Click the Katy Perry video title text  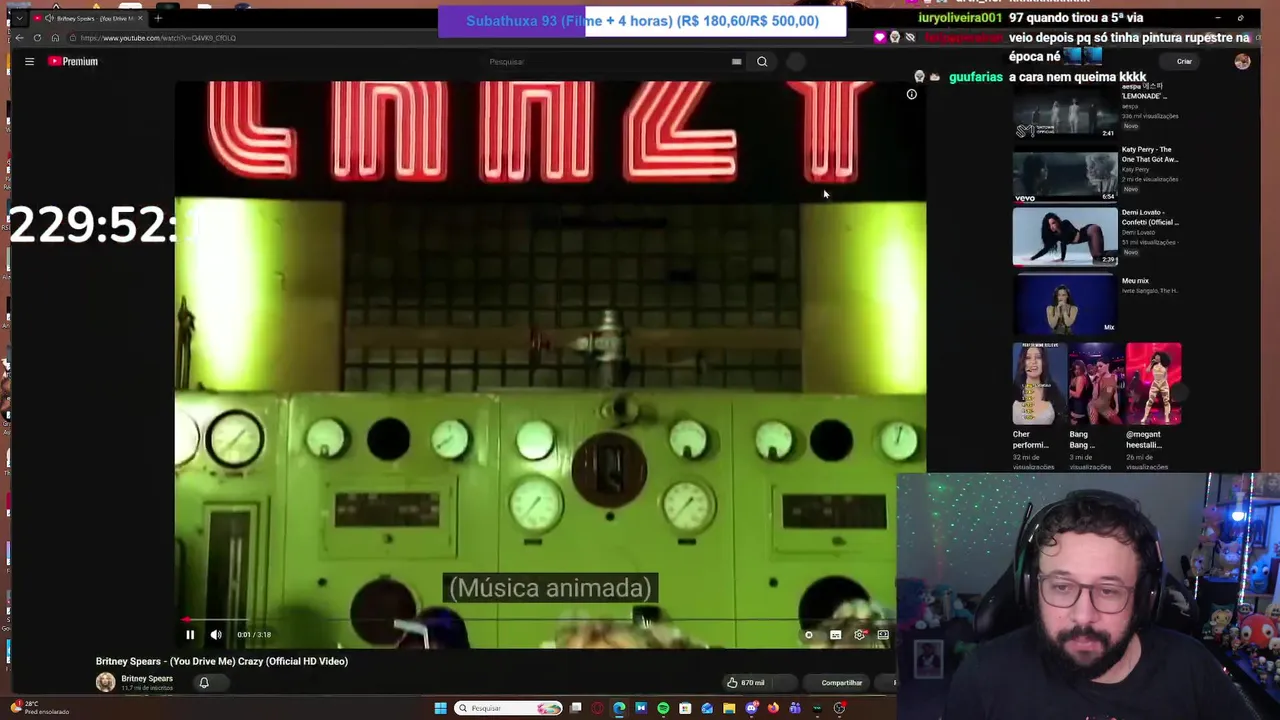[1150, 154]
